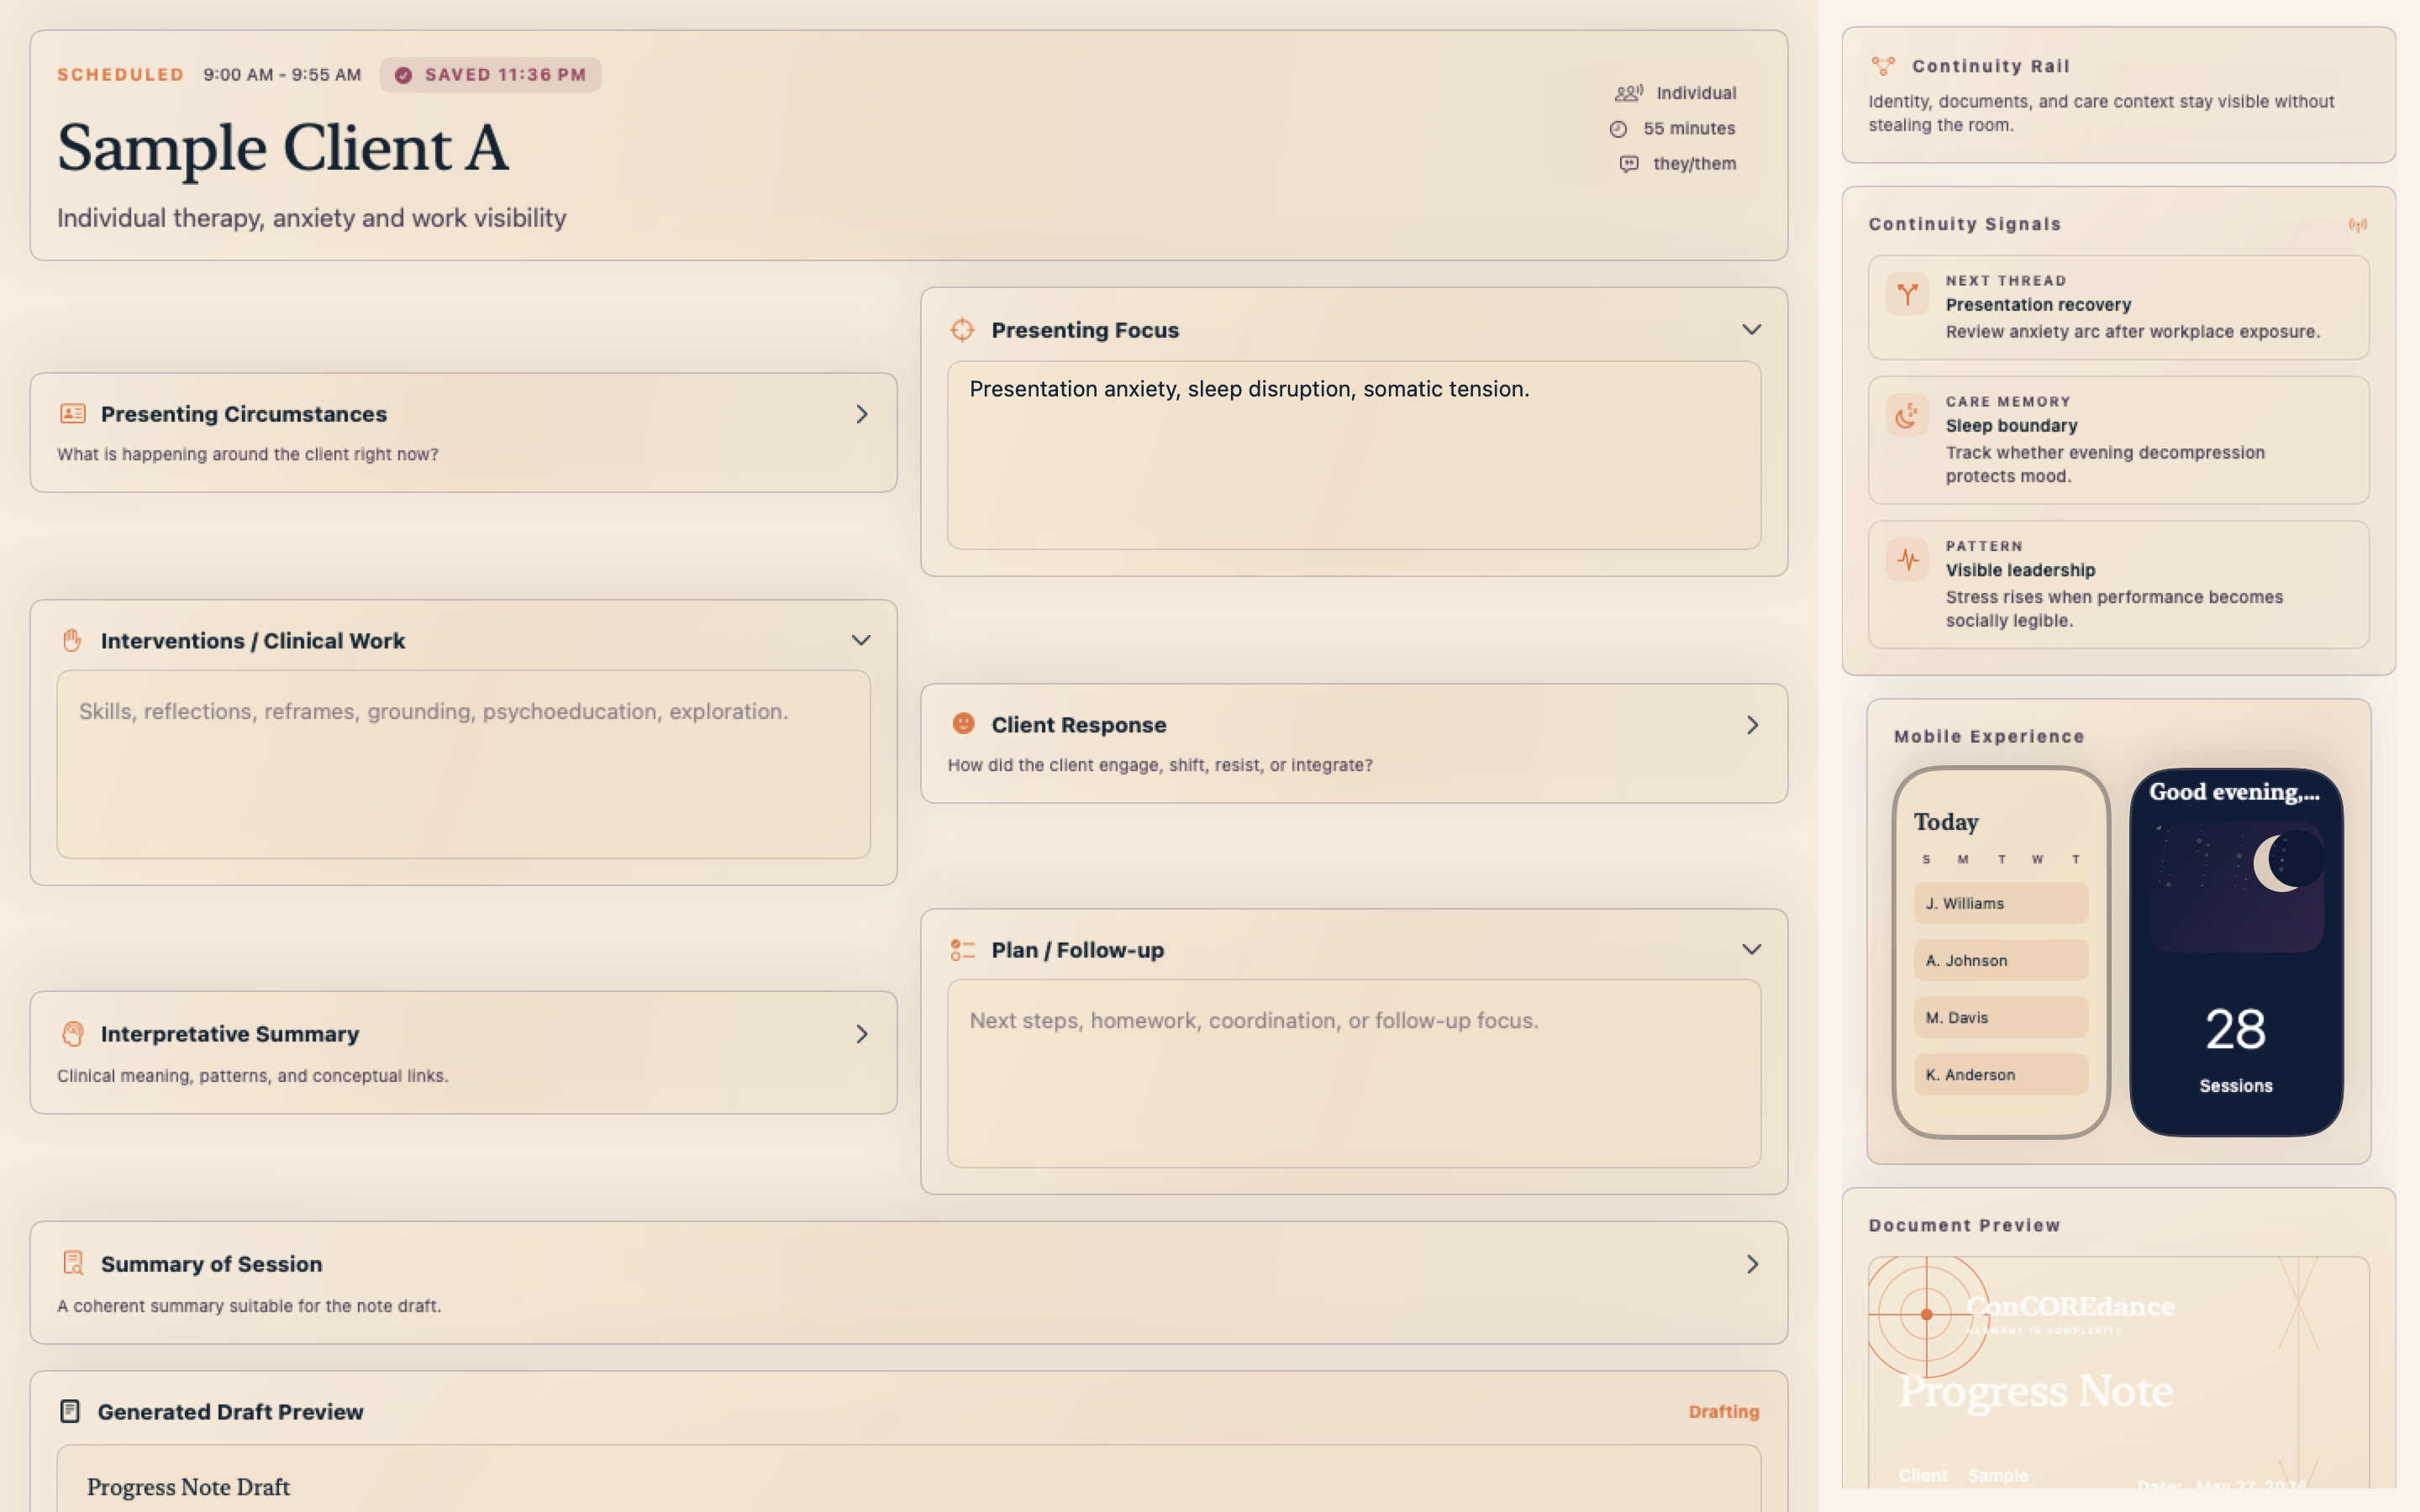
Task: Open the Sleep boundary care memory card
Action: click(x=2118, y=440)
